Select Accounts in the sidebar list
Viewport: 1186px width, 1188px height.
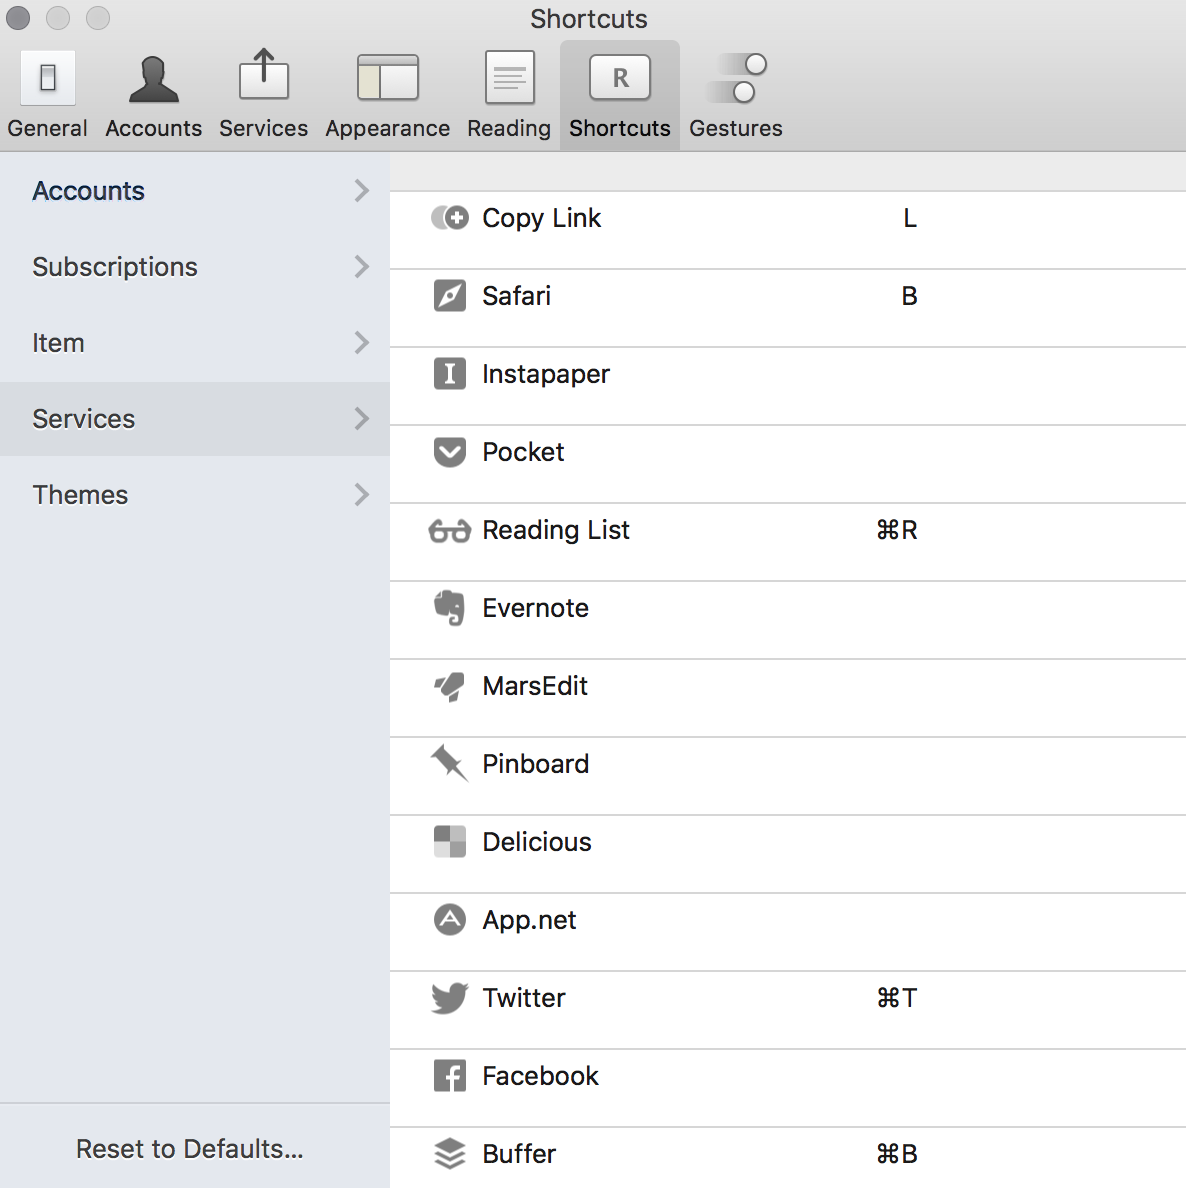pos(195,191)
